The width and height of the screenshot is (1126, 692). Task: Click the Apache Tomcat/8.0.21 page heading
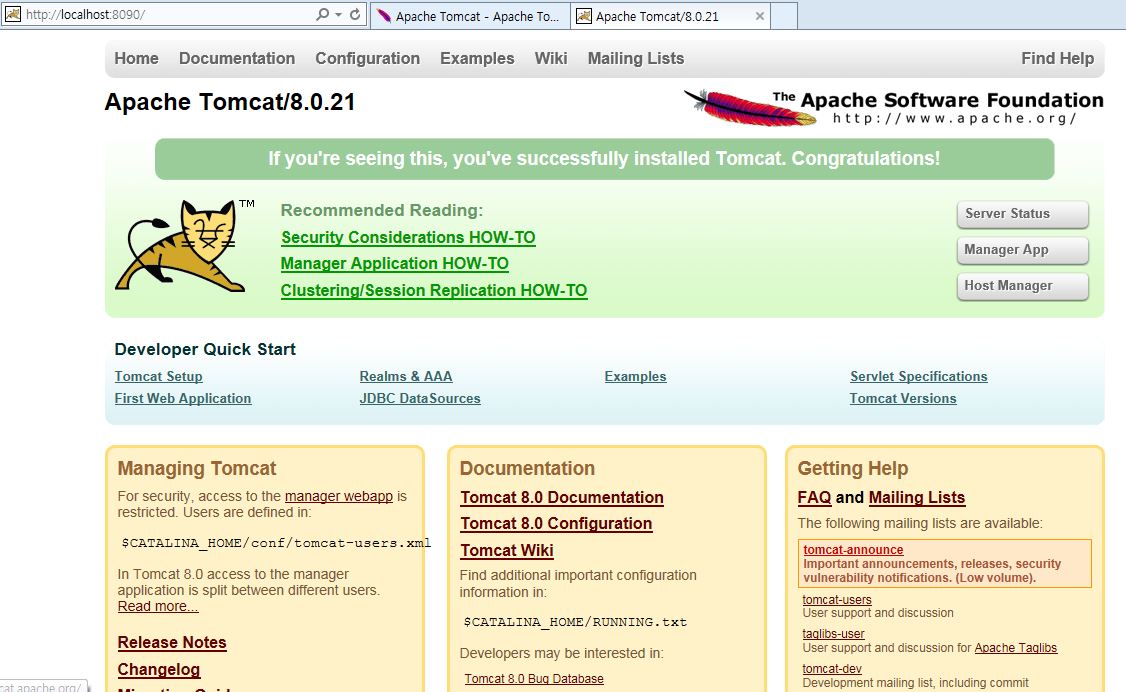(231, 102)
